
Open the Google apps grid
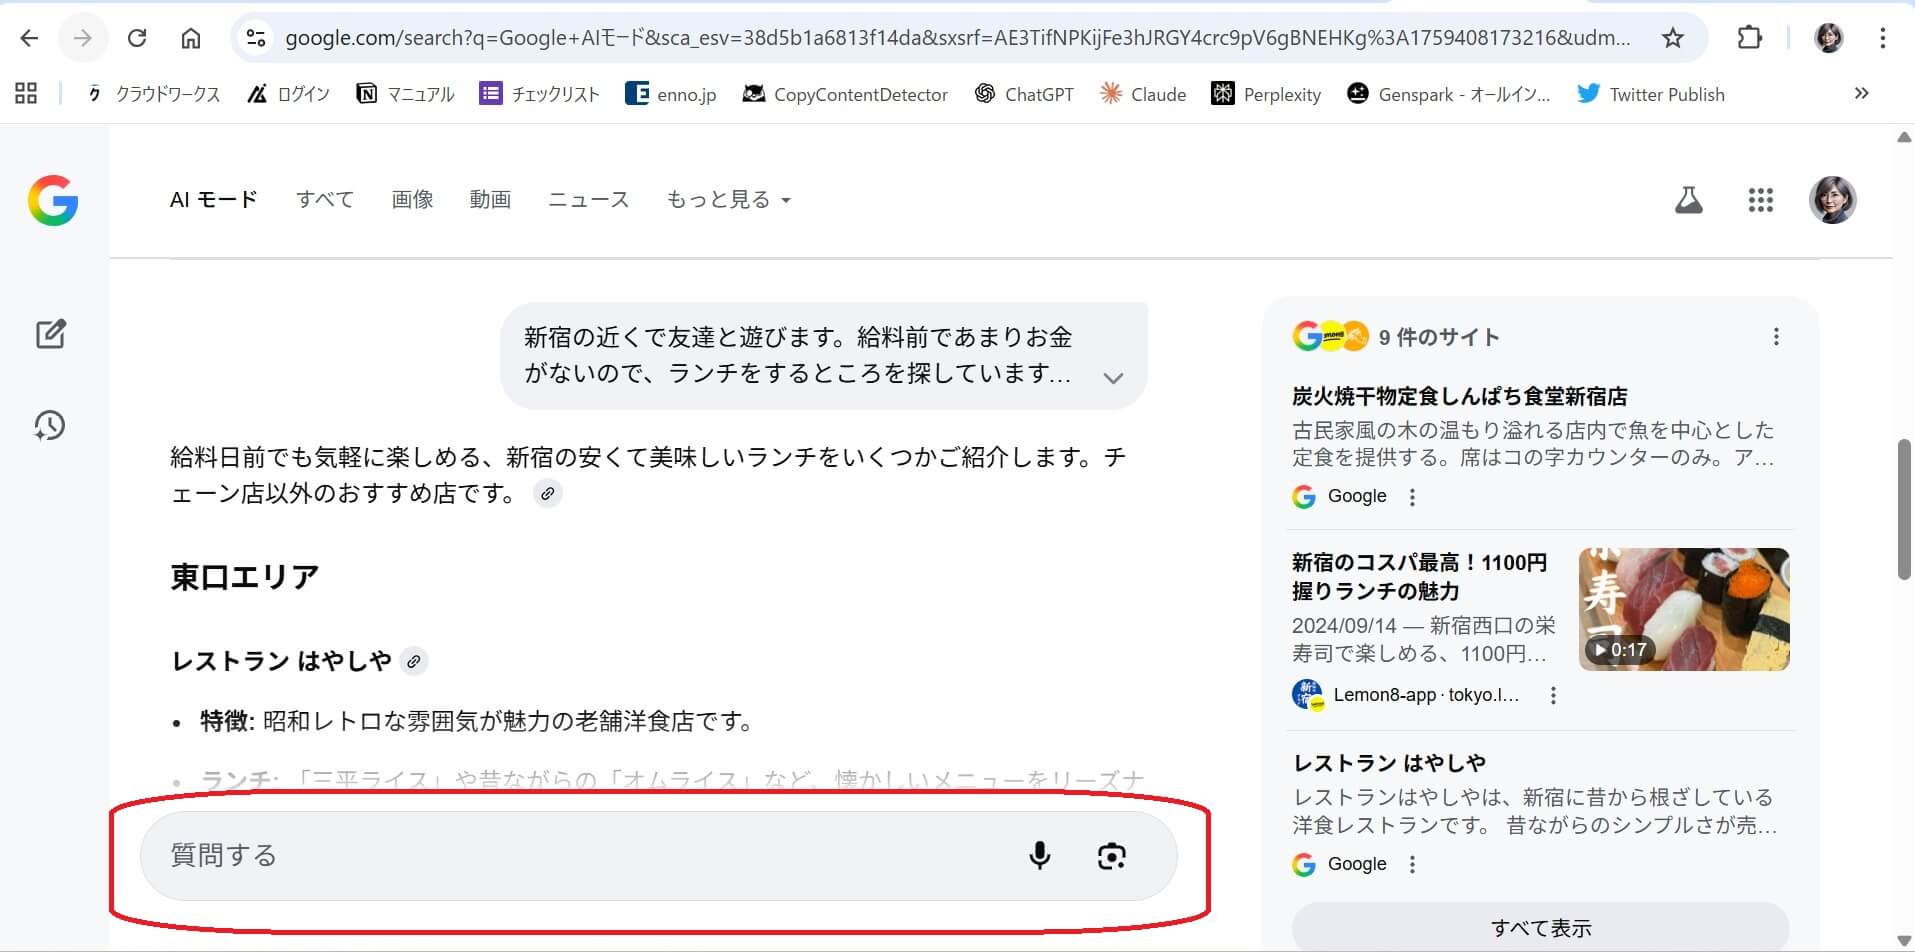click(1760, 200)
